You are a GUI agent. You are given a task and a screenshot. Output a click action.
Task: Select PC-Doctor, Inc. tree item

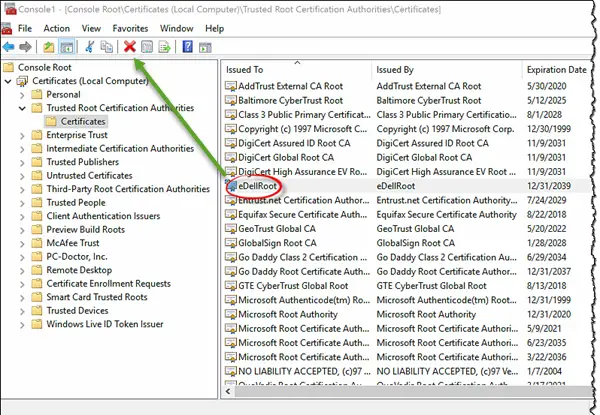tap(77, 257)
